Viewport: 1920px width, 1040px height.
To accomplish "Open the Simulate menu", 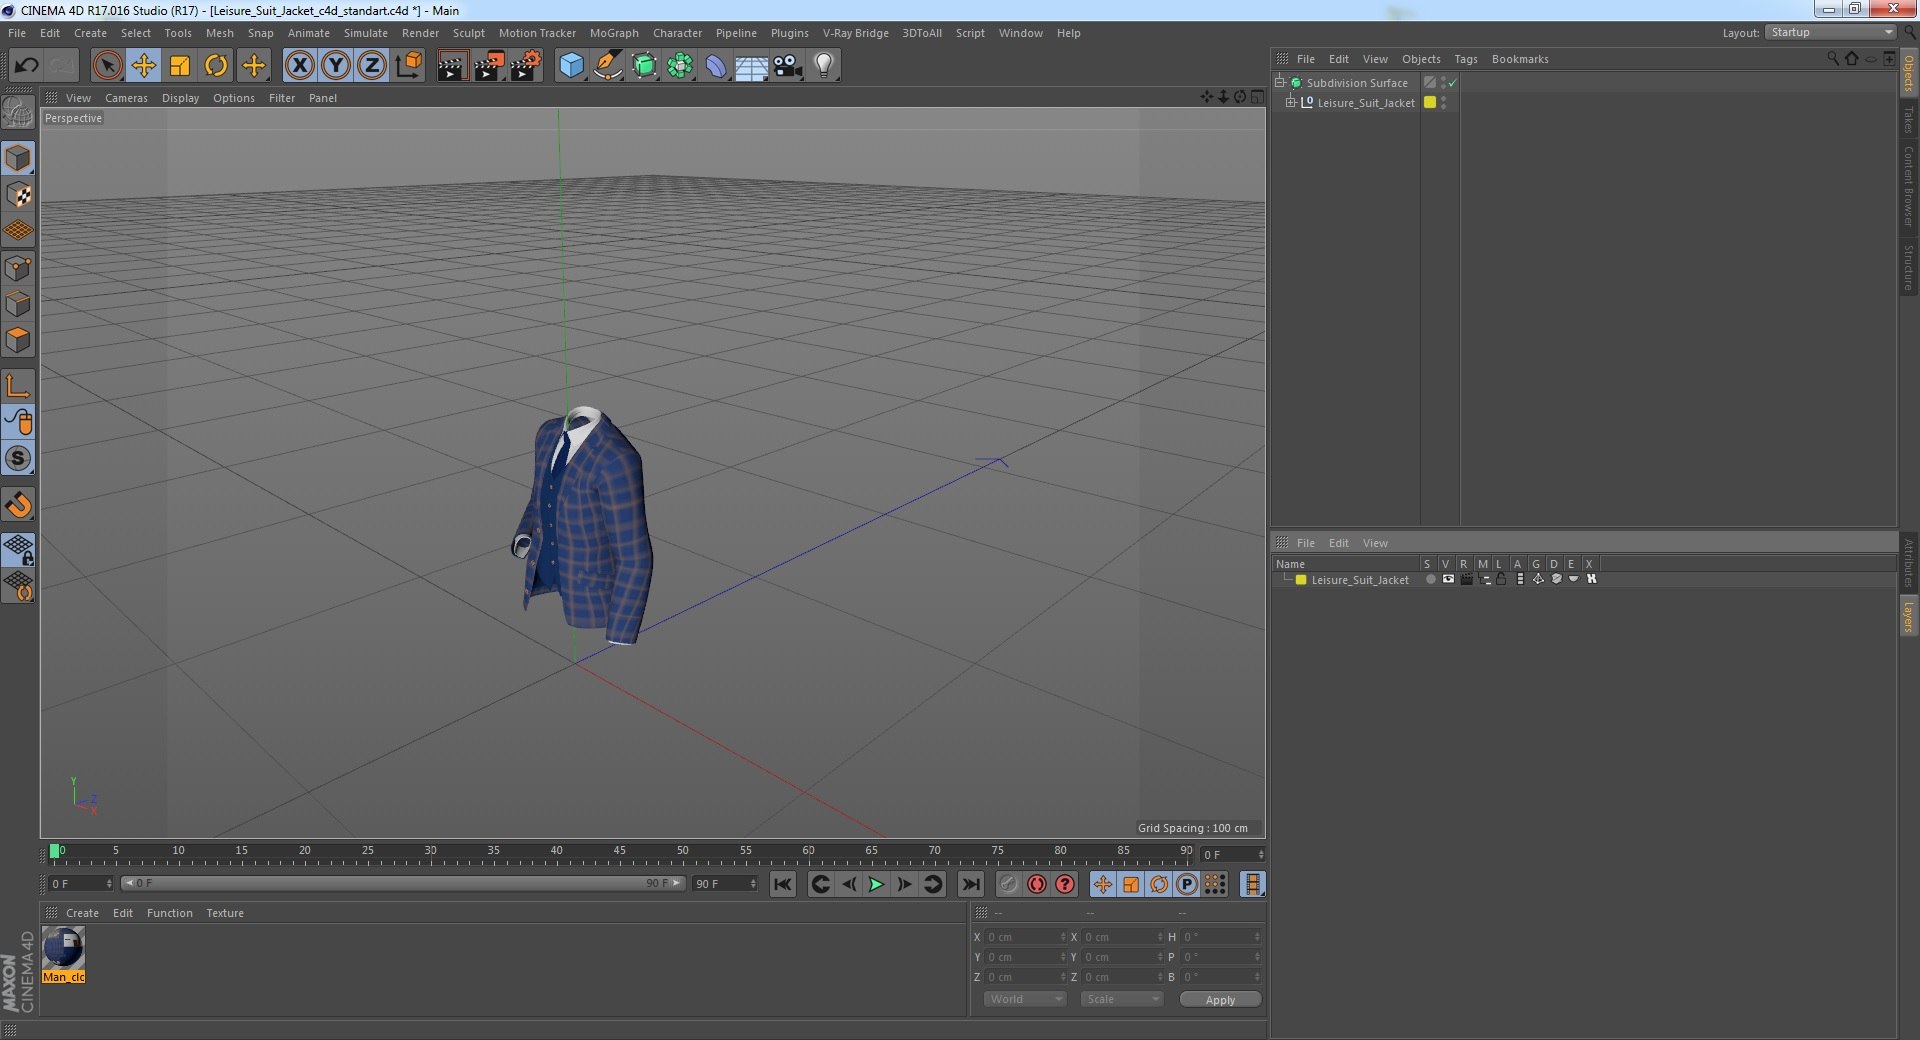I will [365, 33].
